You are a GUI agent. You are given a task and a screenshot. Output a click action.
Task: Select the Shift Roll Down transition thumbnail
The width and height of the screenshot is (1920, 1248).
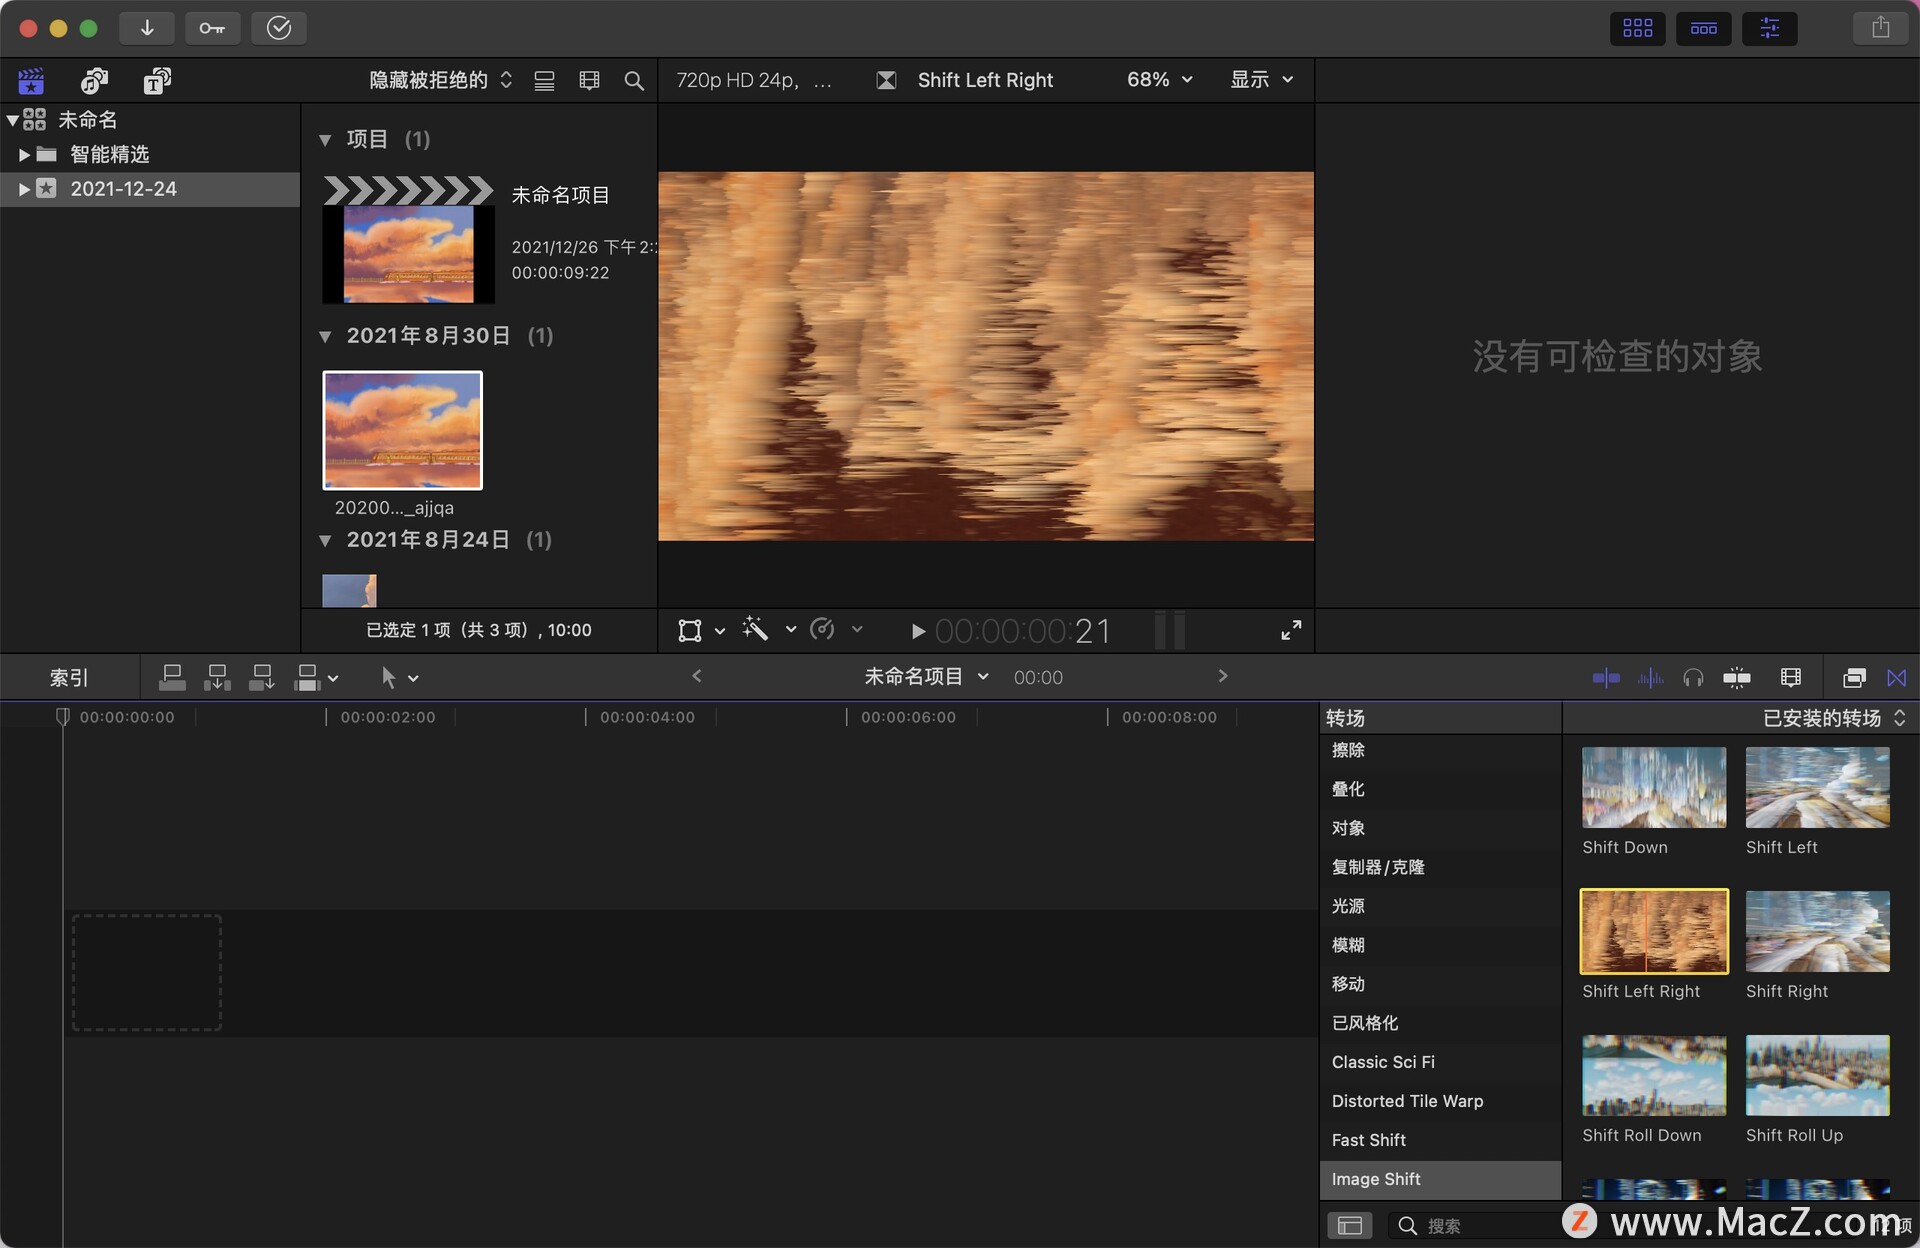tap(1653, 1076)
